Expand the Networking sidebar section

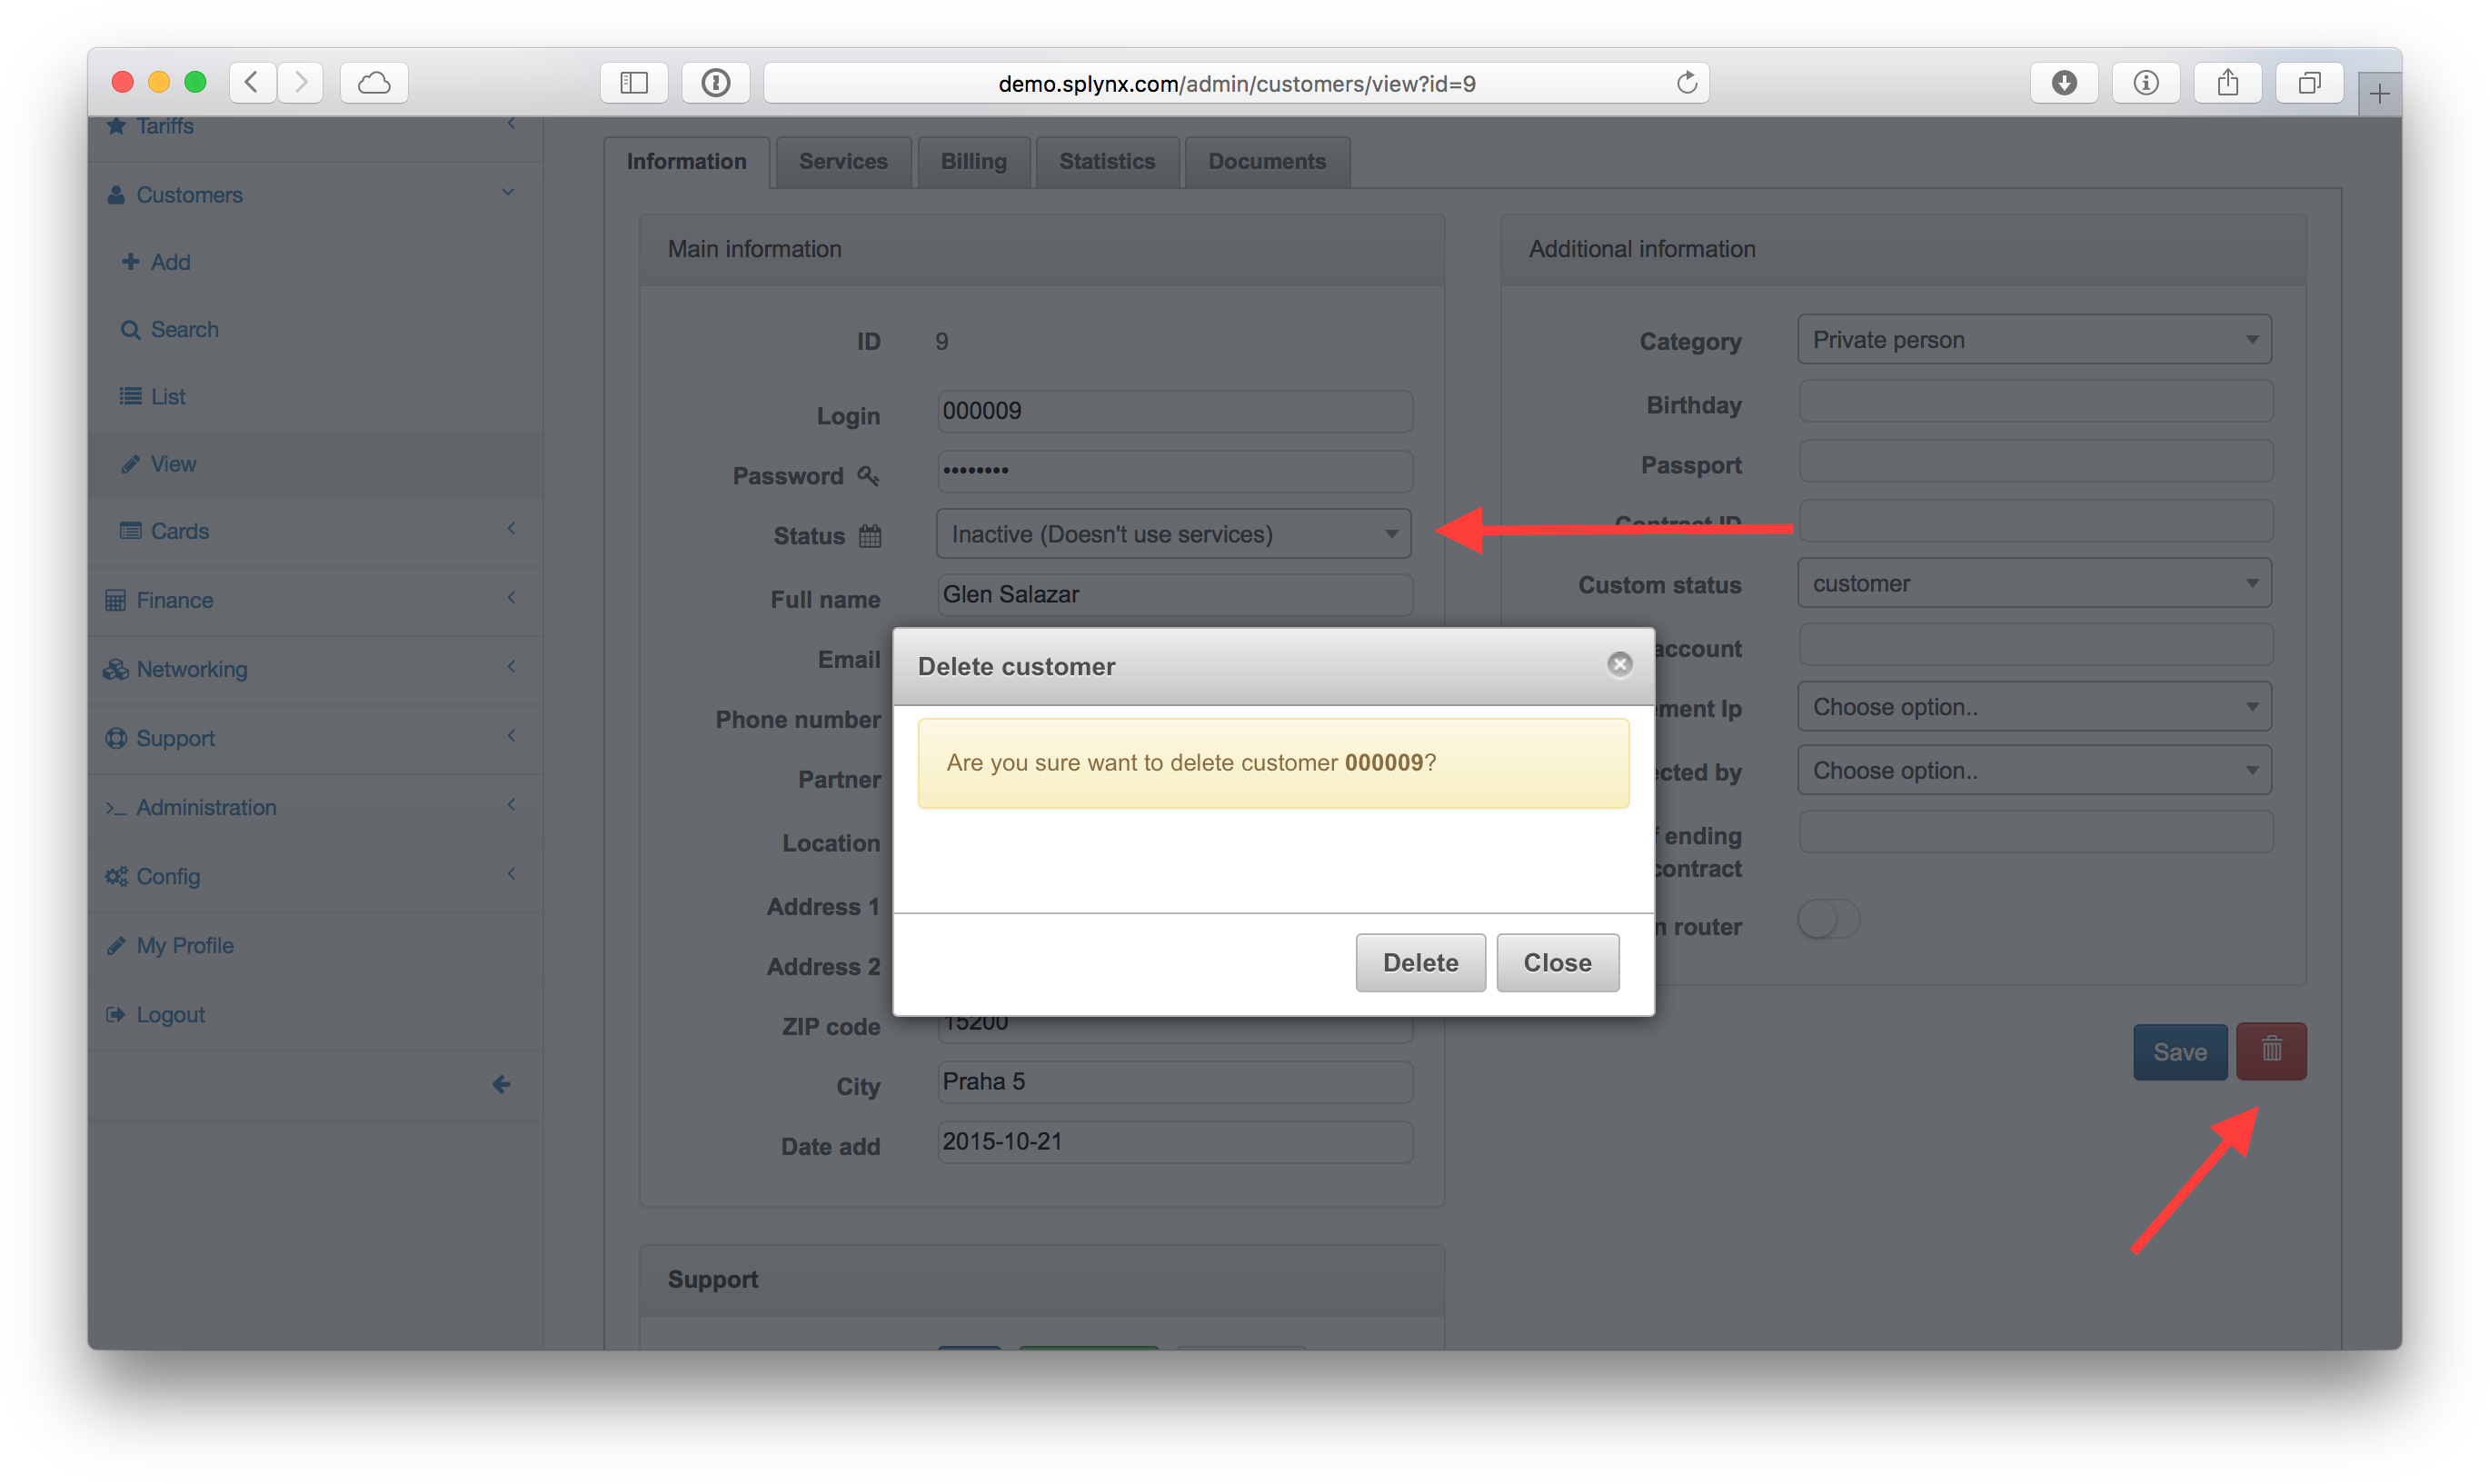pos(511,666)
